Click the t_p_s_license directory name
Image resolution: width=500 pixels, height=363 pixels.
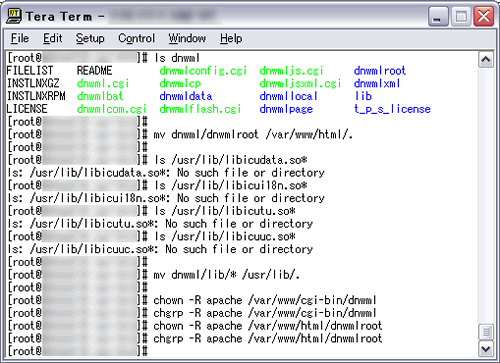click(x=392, y=109)
